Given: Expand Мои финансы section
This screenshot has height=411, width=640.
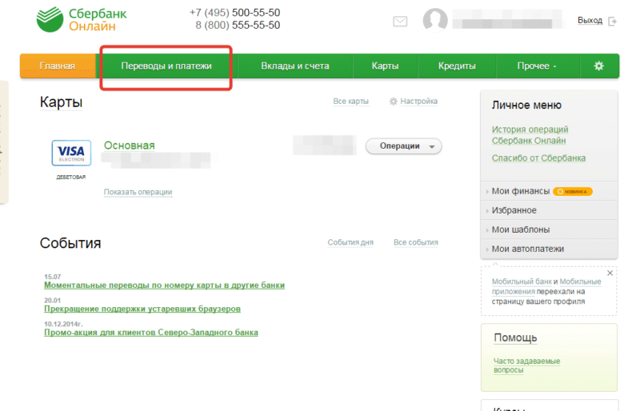Looking at the screenshot, I should click(520, 191).
